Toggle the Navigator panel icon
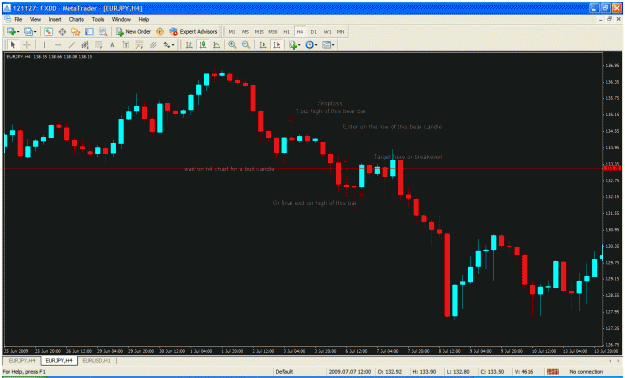625x378 pixels. pyautogui.click(x=76, y=32)
